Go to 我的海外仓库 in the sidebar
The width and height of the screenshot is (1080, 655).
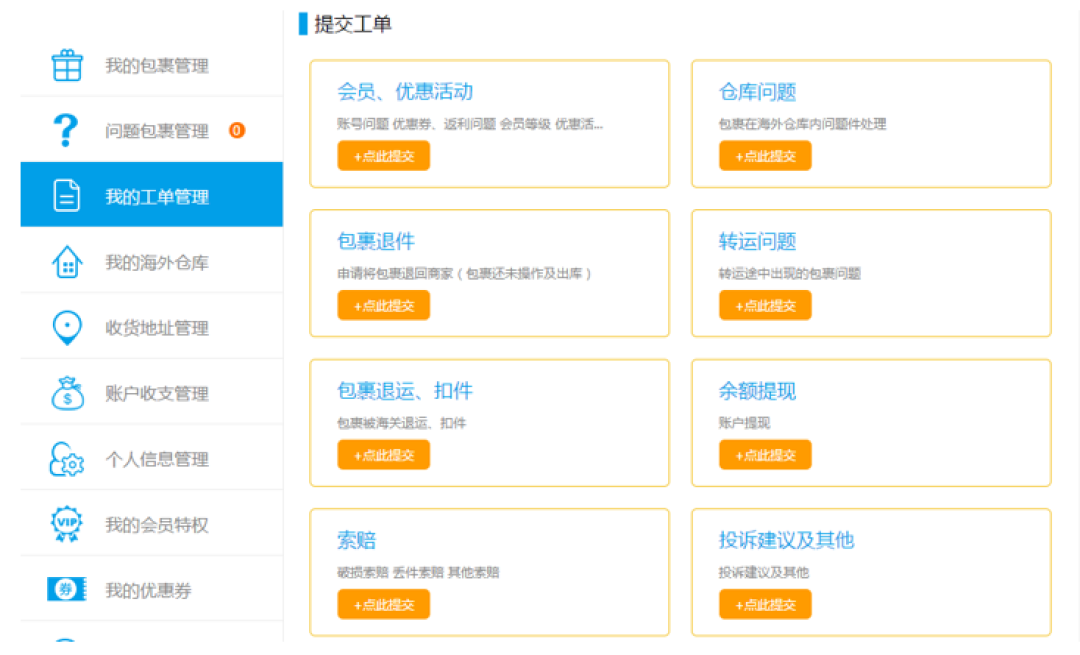click(x=152, y=262)
